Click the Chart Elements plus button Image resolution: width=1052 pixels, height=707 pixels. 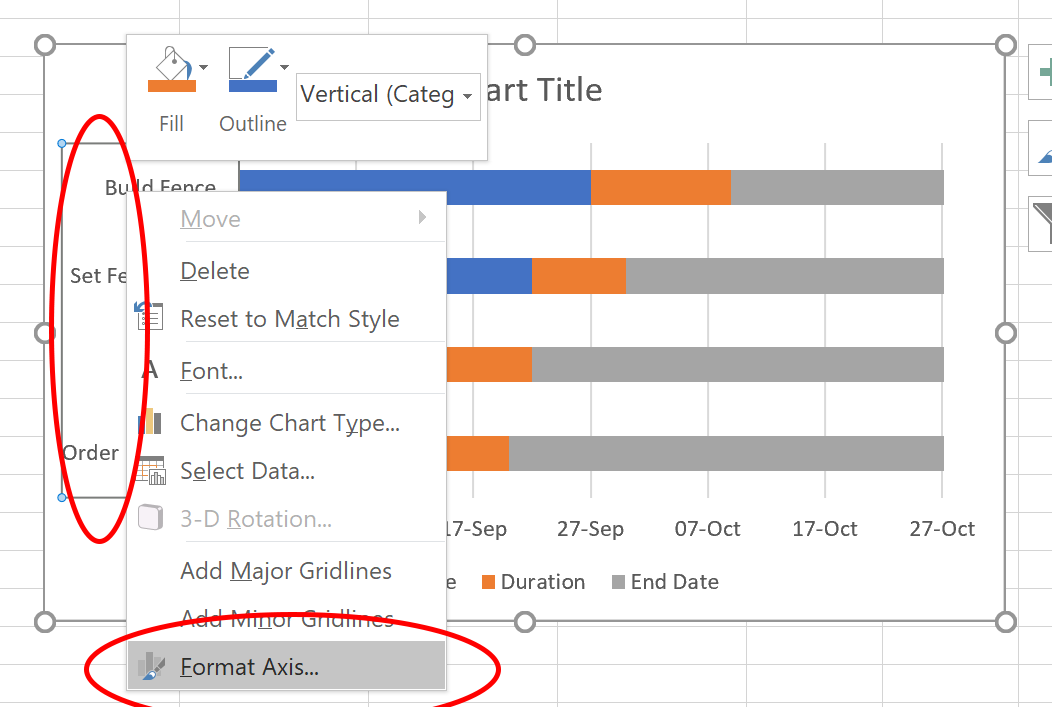pos(1041,72)
